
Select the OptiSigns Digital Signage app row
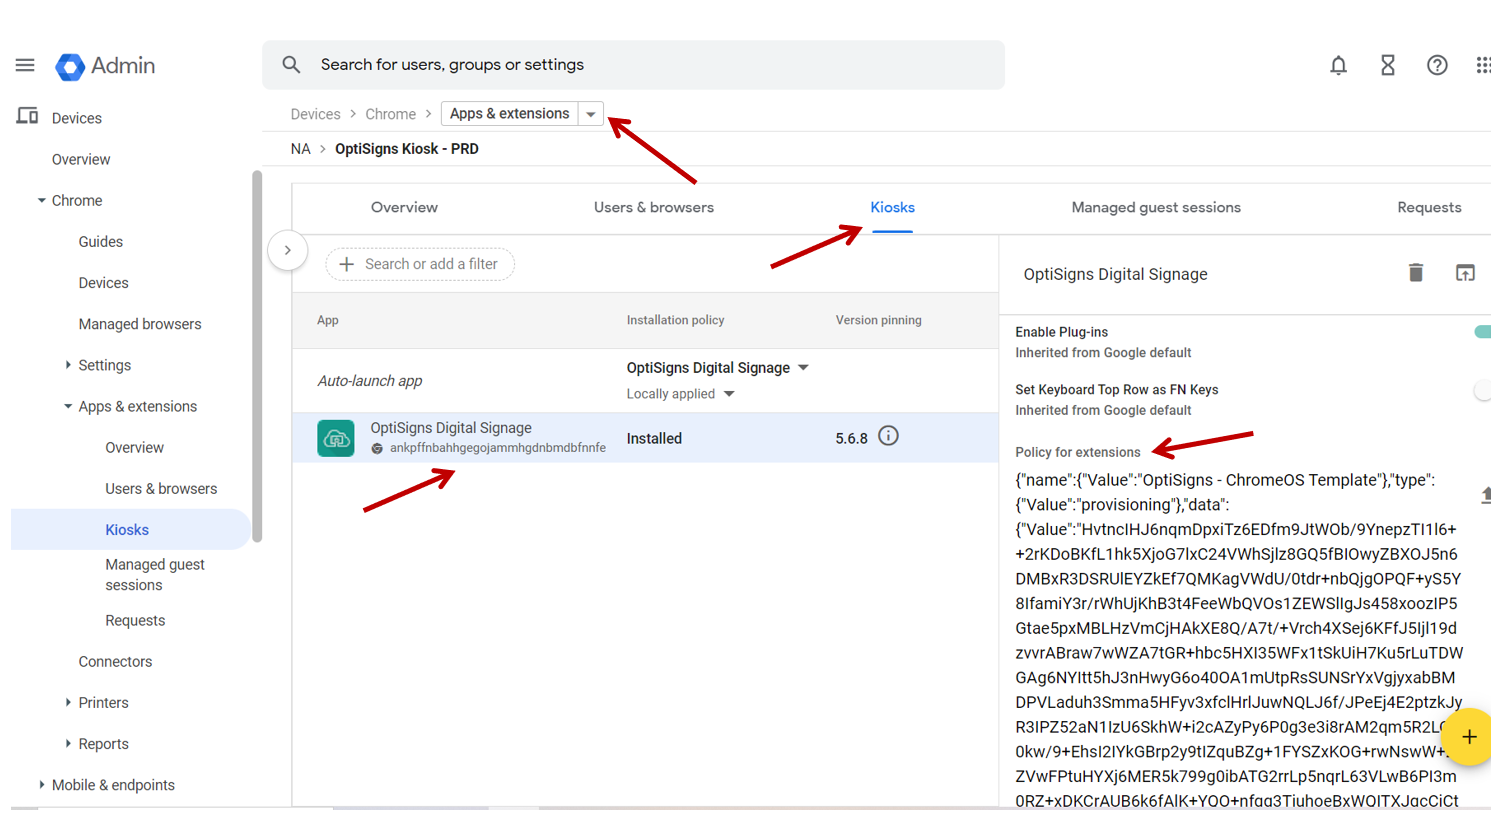pyautogui.click(x=645, y=438)
